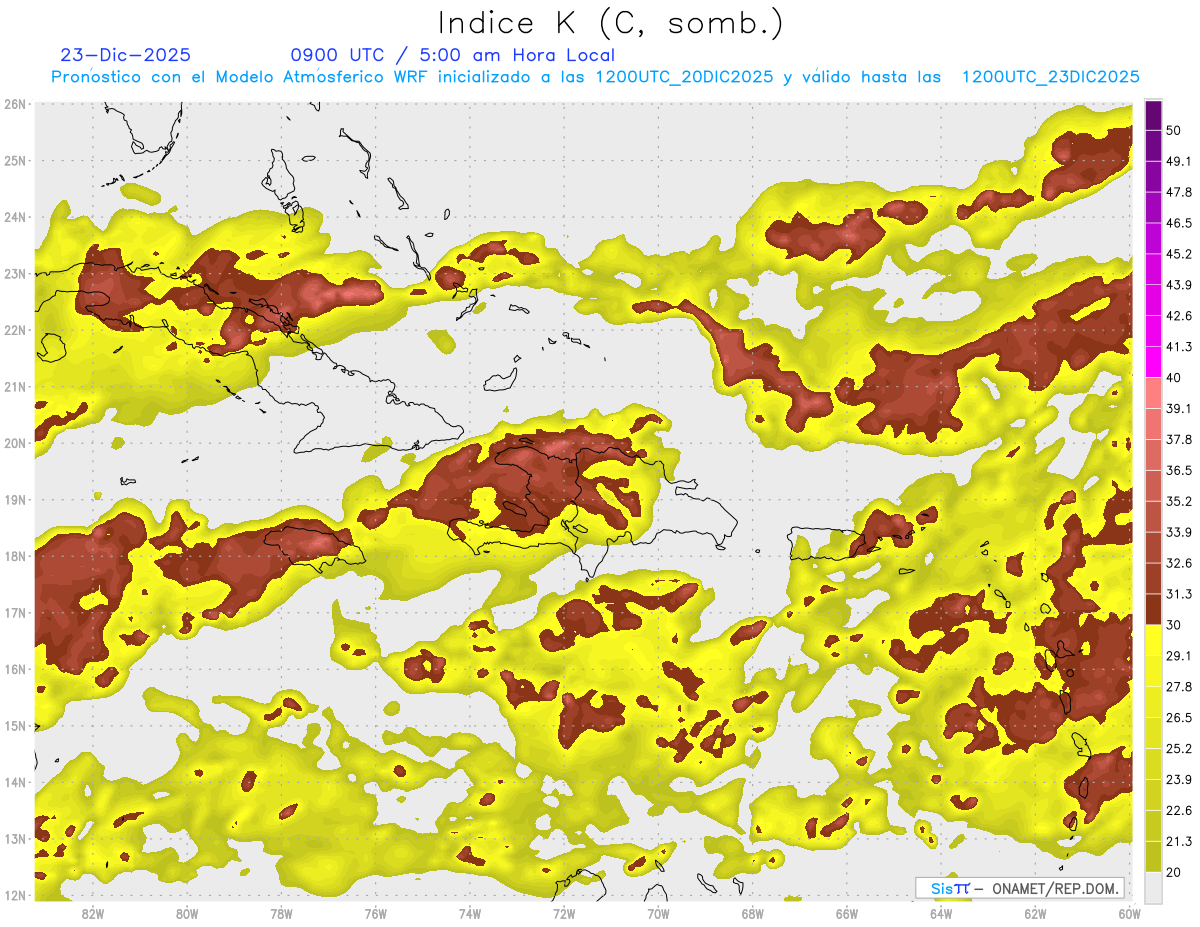Click the "68W" longitude axis label
The width and height of the screenshot is (1200, 927).
point(752,914)
